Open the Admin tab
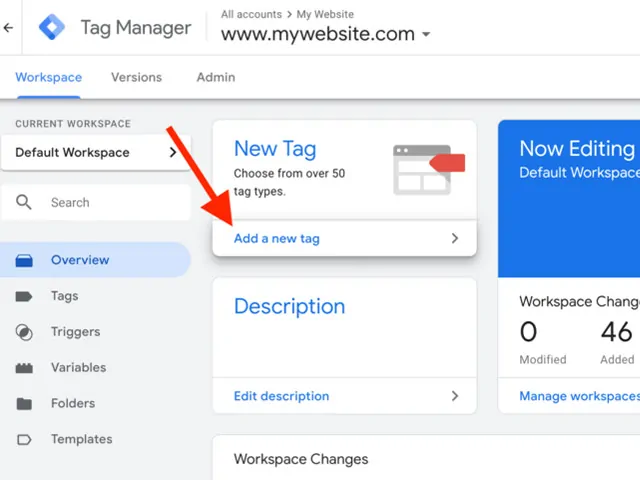This screenshot has height=480, width=640. (x=216, y=77)
